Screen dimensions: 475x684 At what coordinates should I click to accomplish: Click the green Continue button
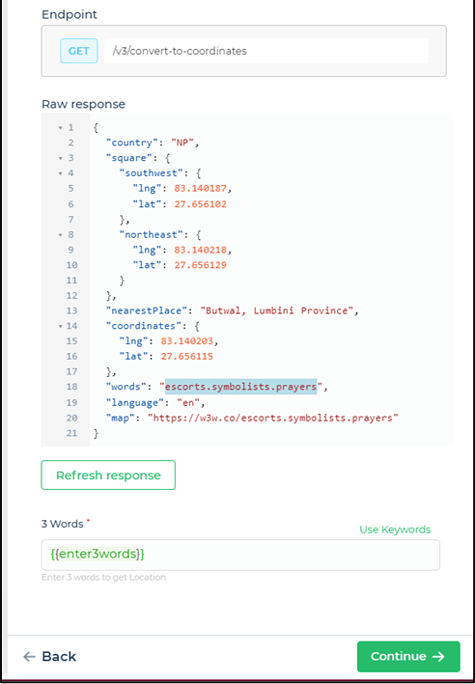point(408,656)
